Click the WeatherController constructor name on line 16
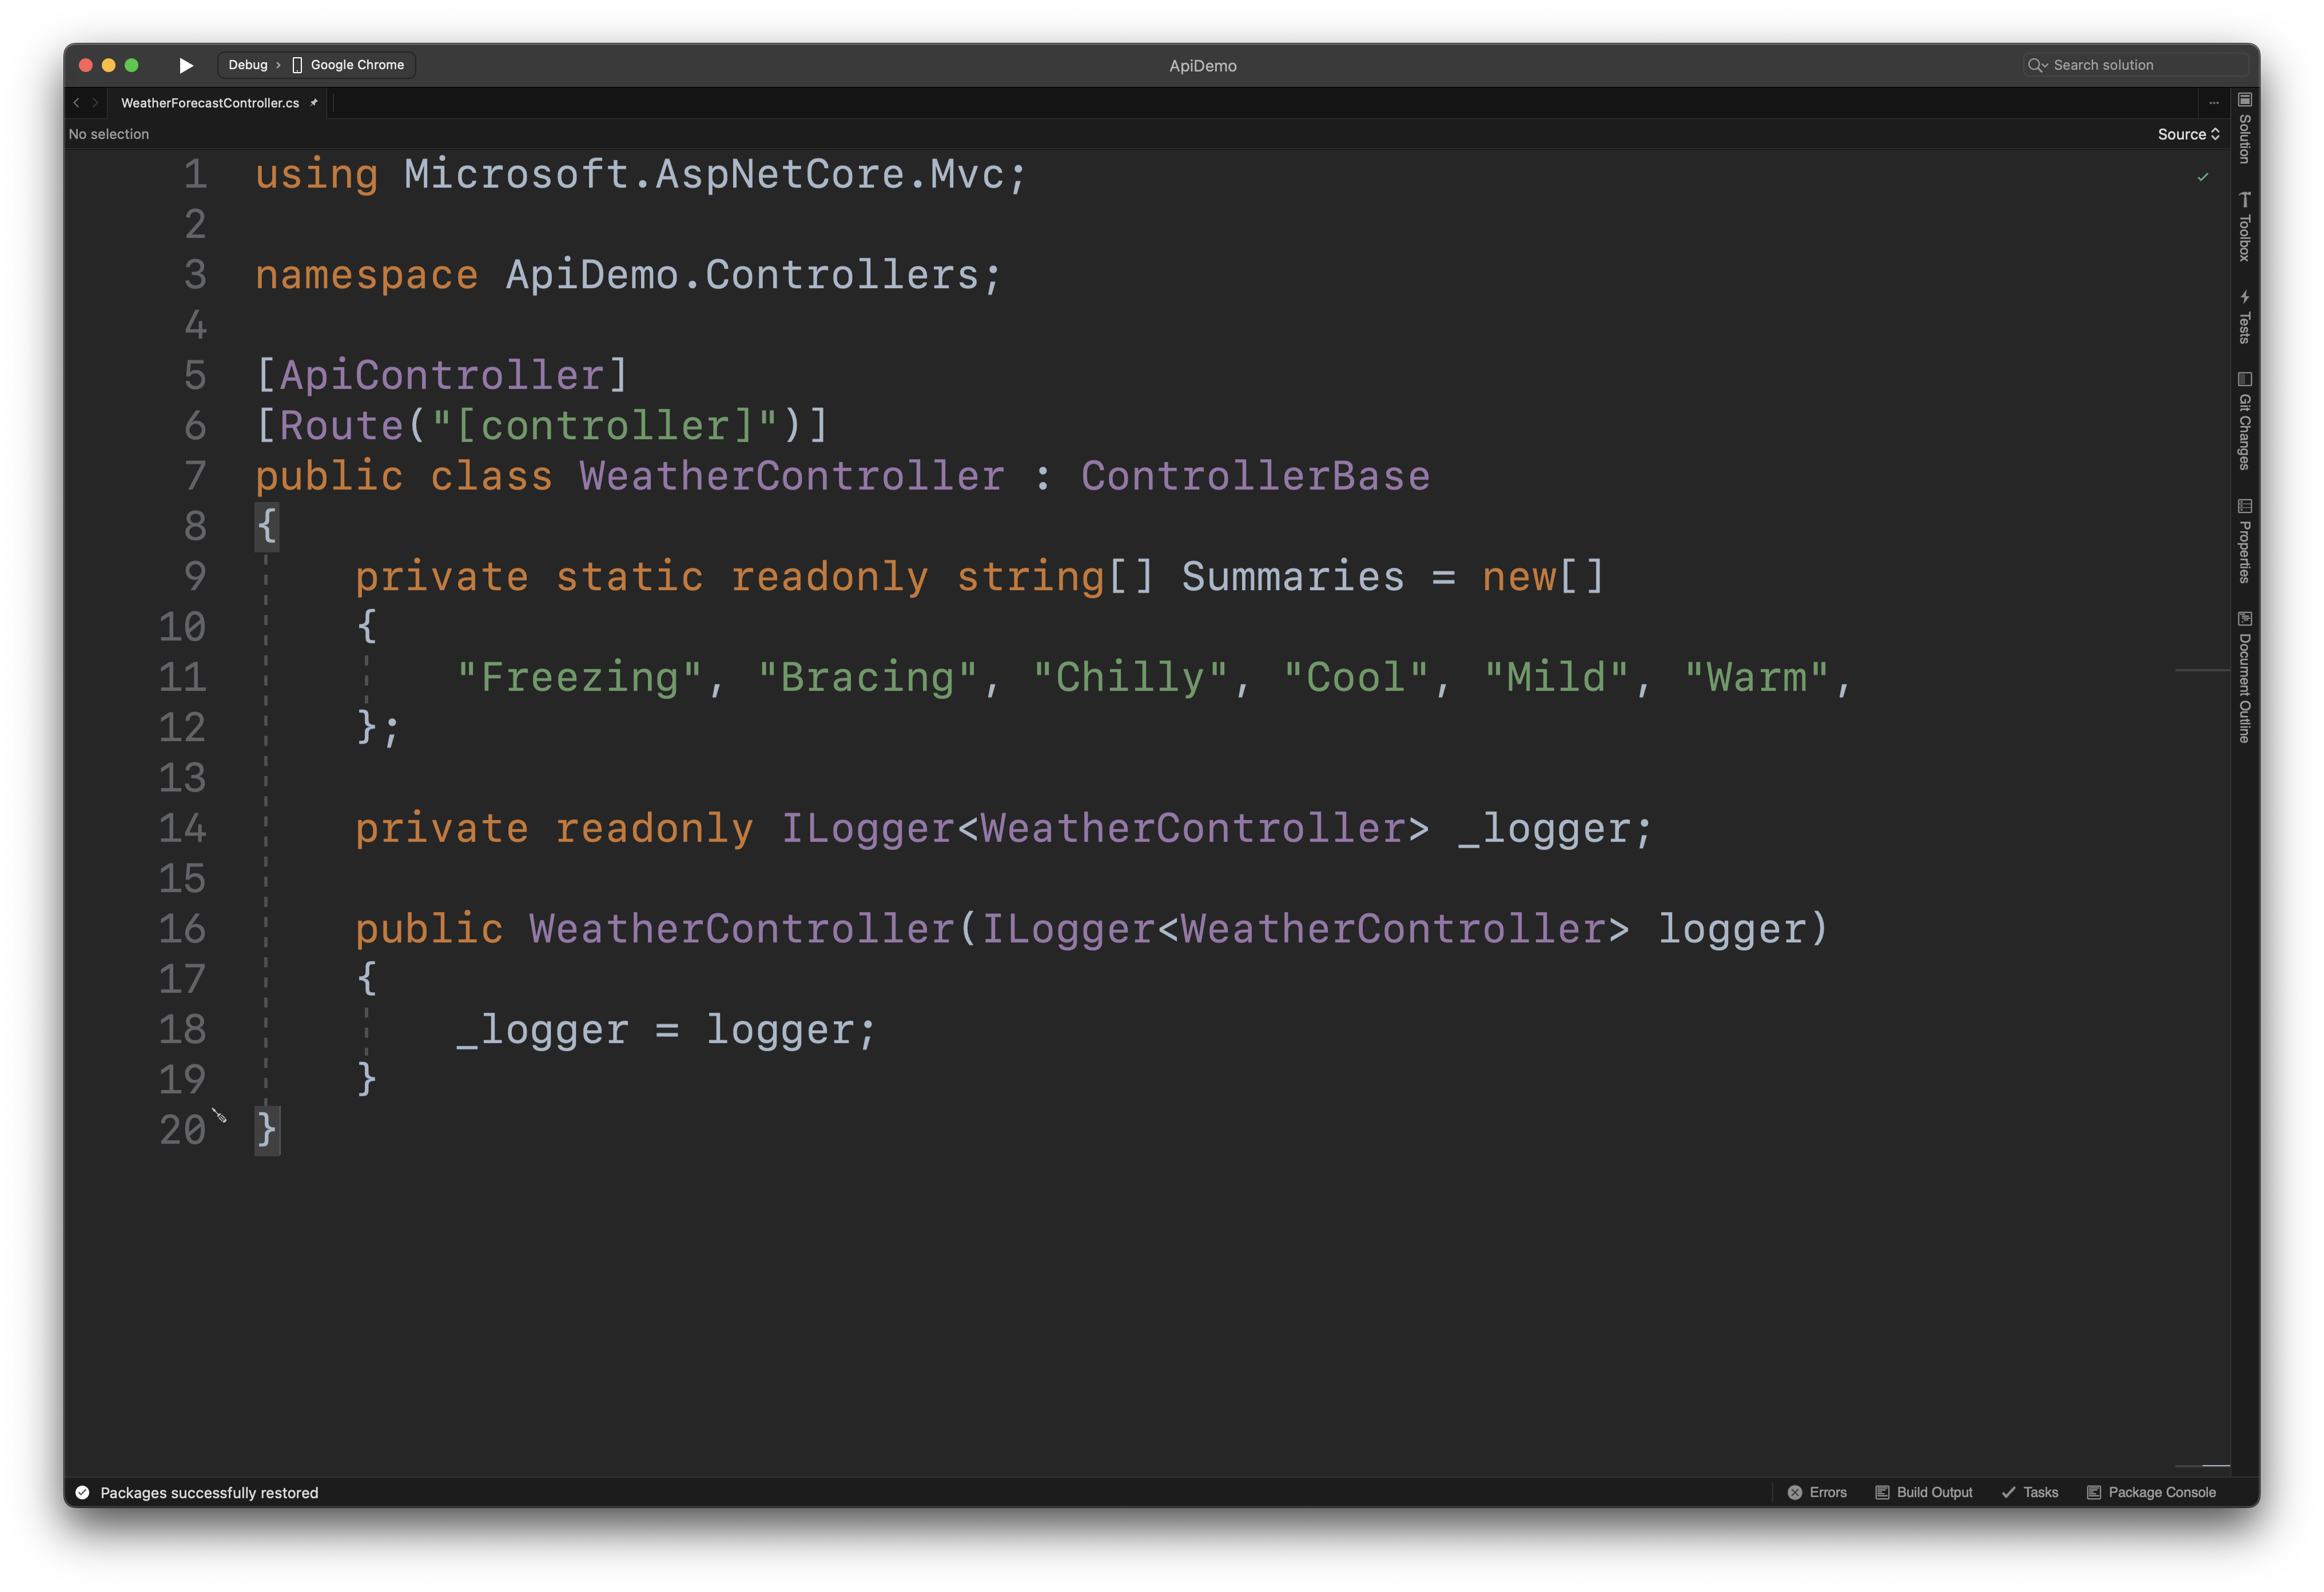Screen dimensions: 2324x1592 pos(742,929)
